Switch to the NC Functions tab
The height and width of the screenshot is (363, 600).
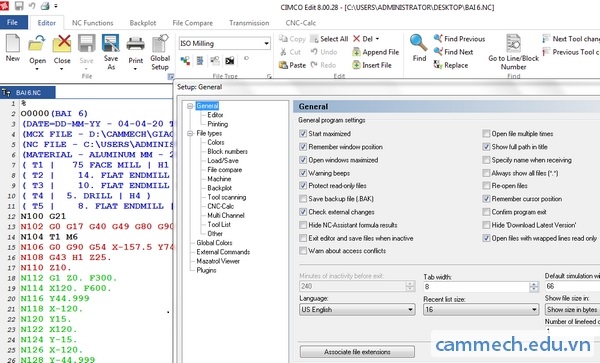click(93, 23)
